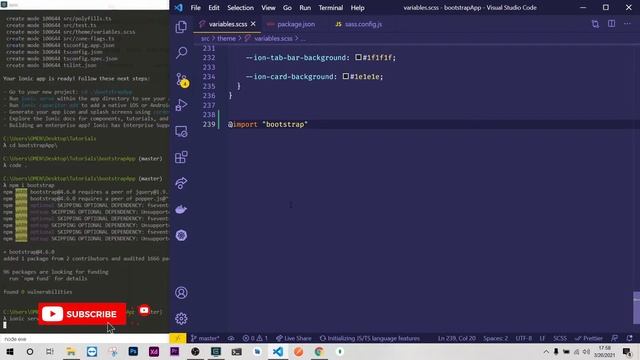The image size is (640, 360).
Task: Open Task View on the taskbar
Action: pos(50,351)
